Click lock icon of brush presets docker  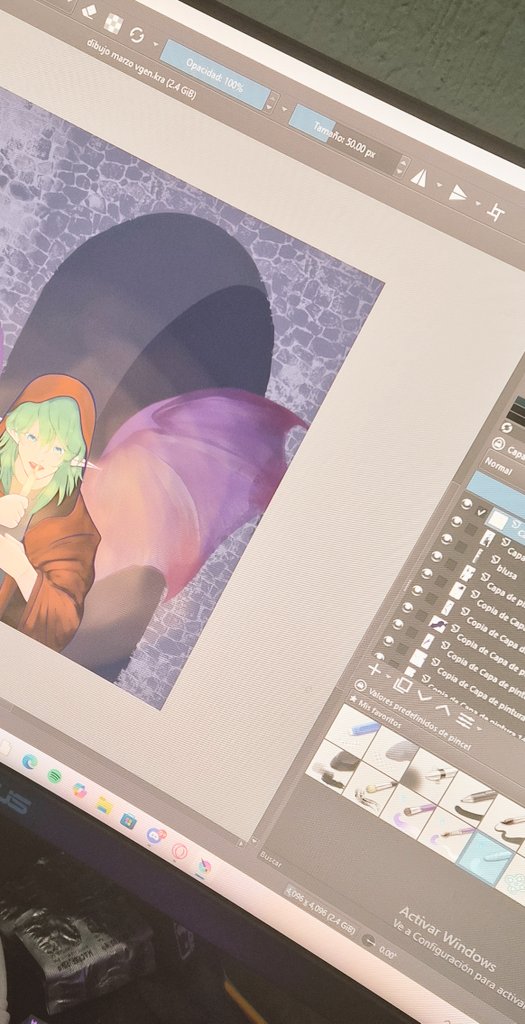click(360, 685)
